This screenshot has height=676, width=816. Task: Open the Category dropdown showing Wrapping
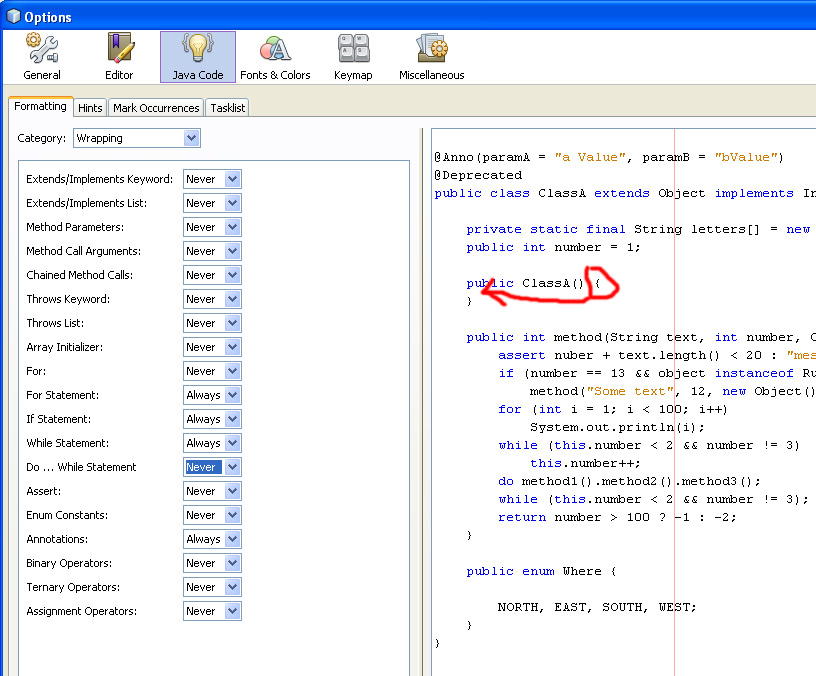click(137, 138)
